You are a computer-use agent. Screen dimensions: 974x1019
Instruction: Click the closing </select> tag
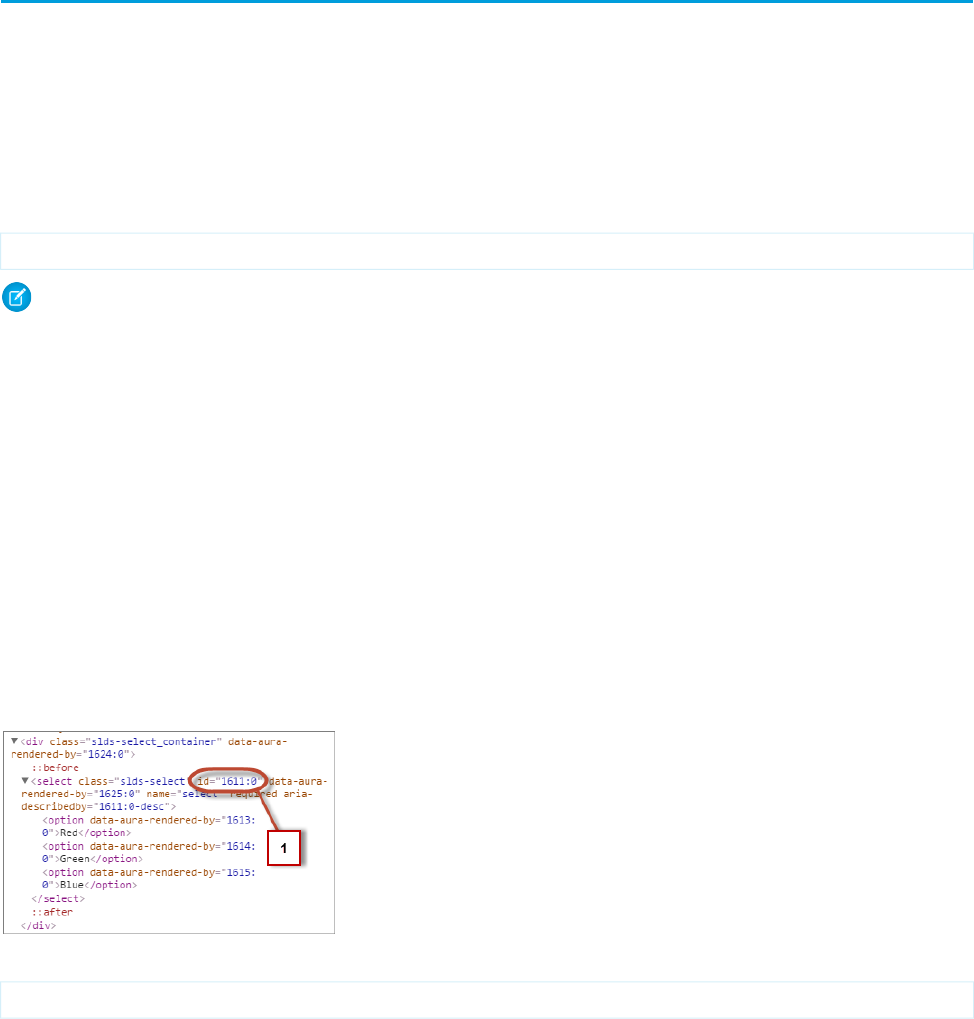(x=58, y=899)
